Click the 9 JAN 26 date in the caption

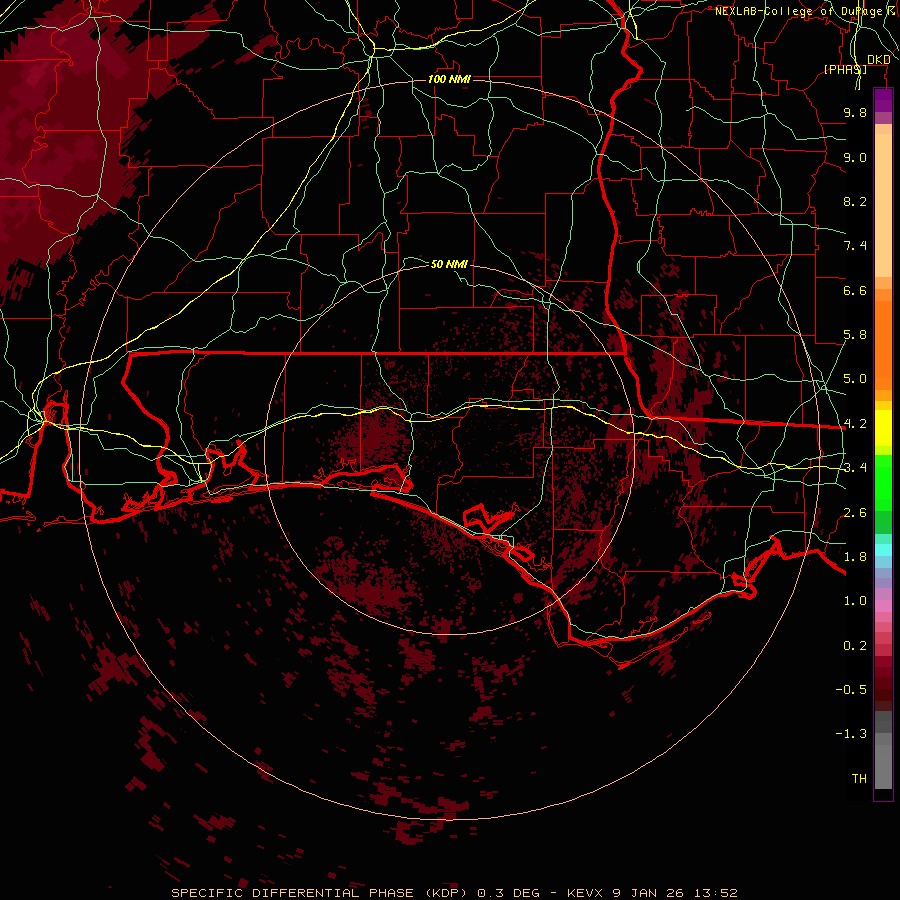[649, 893]
